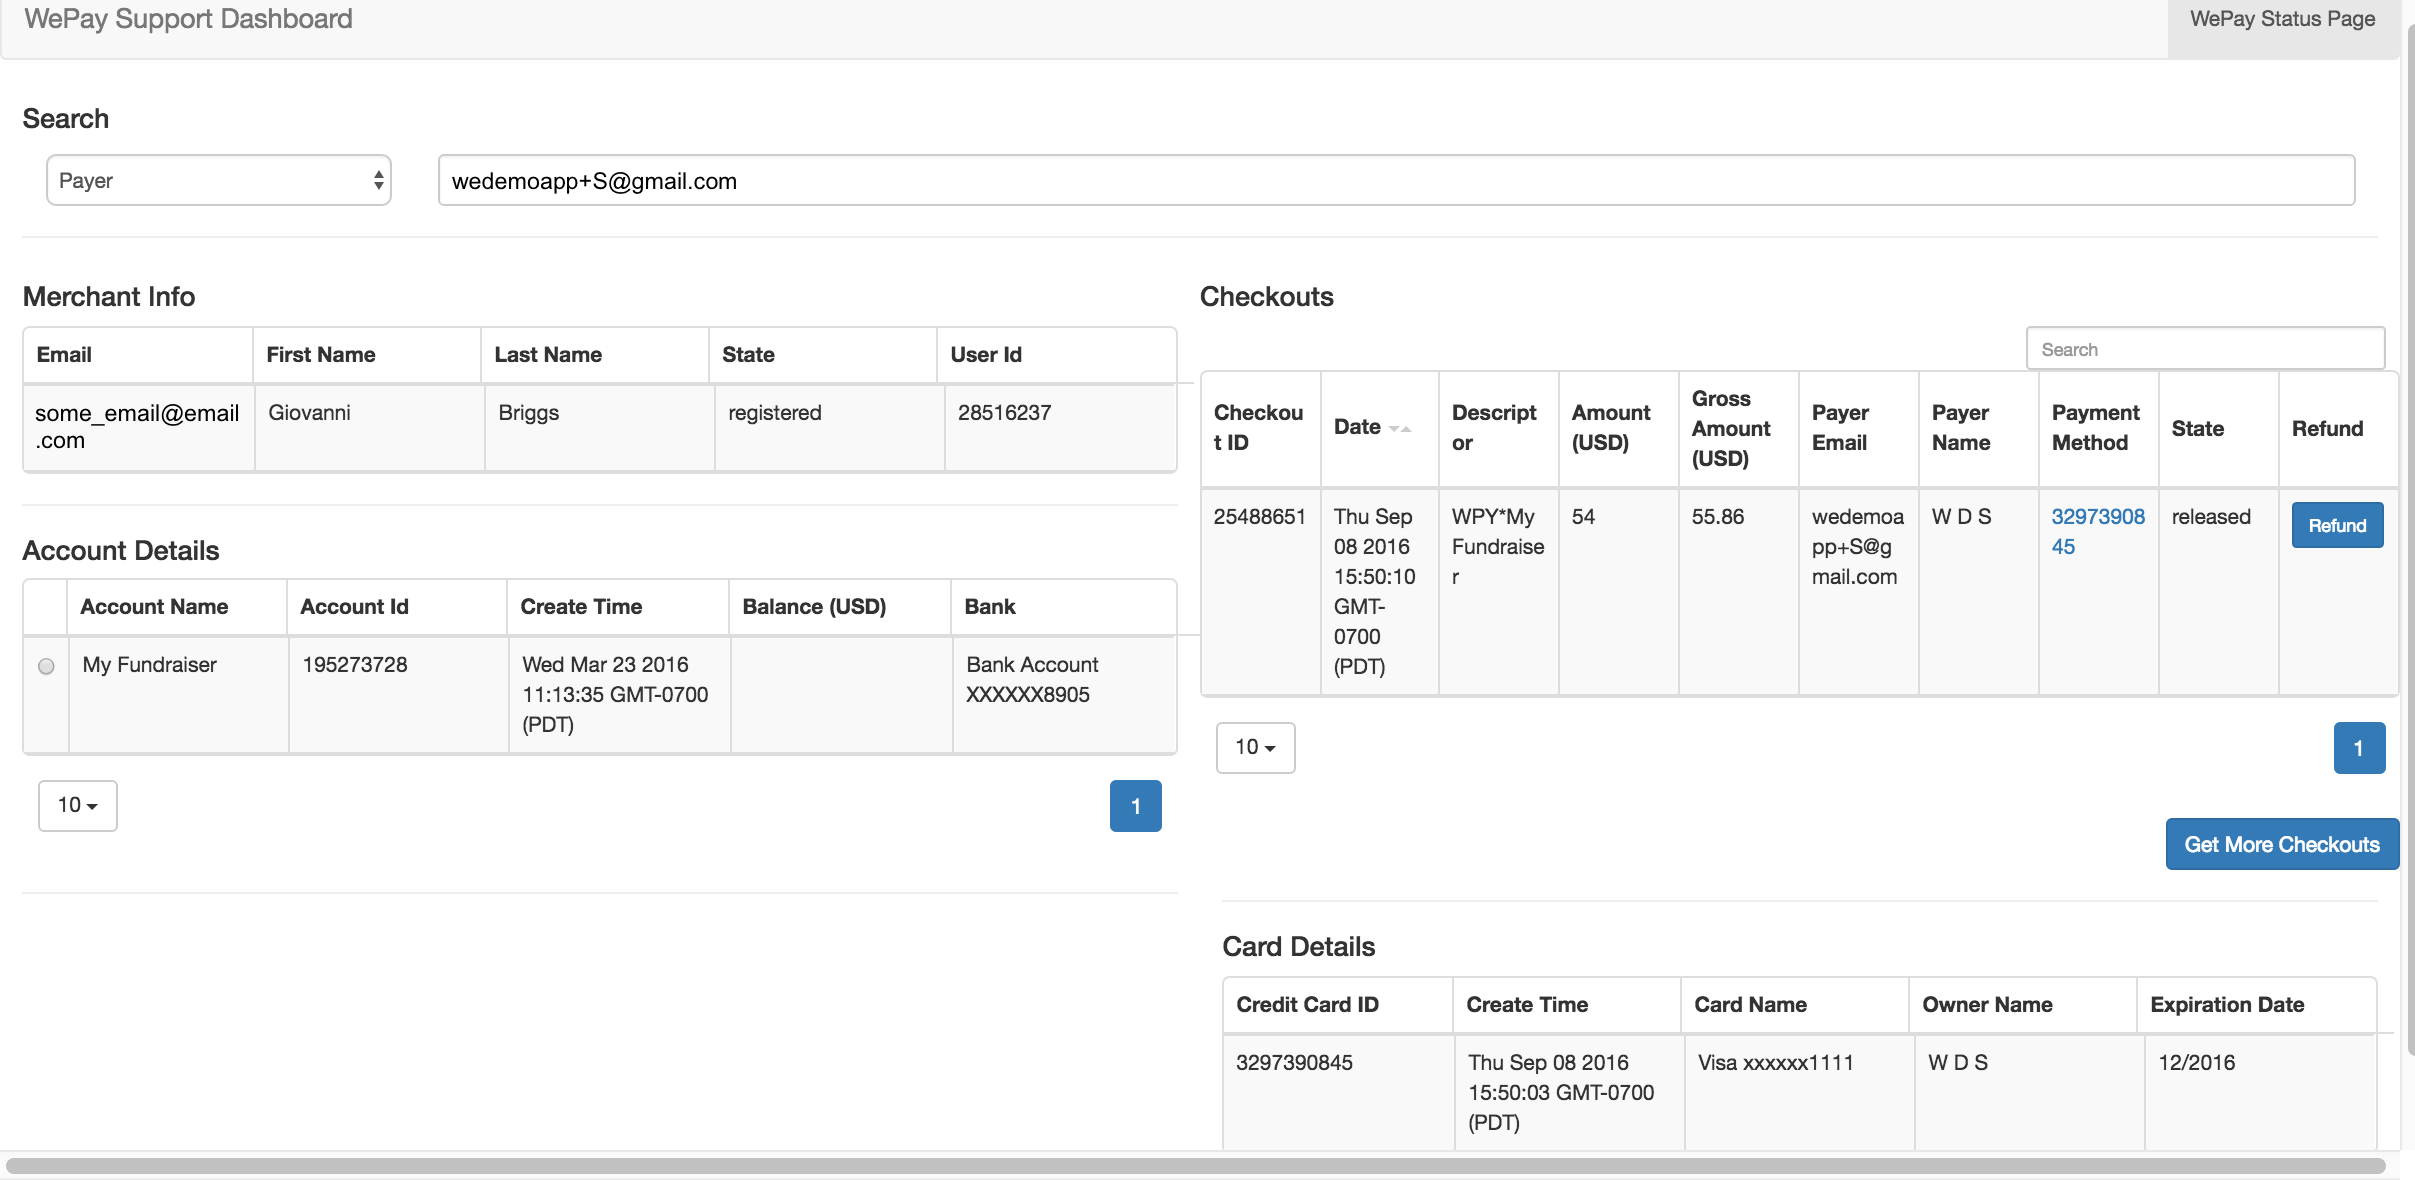2415x1180 pixels.
Task: Go to page 1 of Account Details
Action: tap(1136, 806)
